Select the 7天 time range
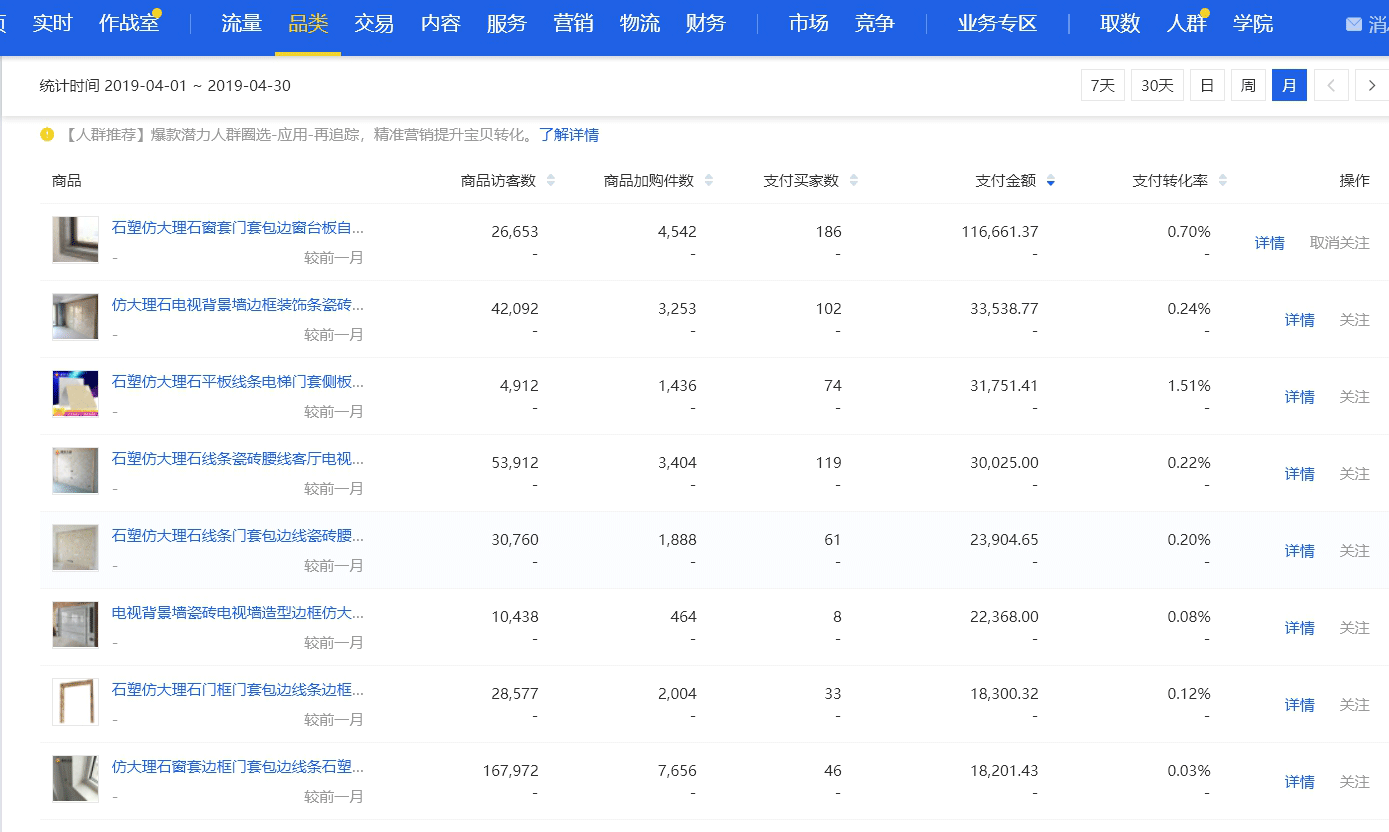The image size is (1389, 832). (1102, 86)
